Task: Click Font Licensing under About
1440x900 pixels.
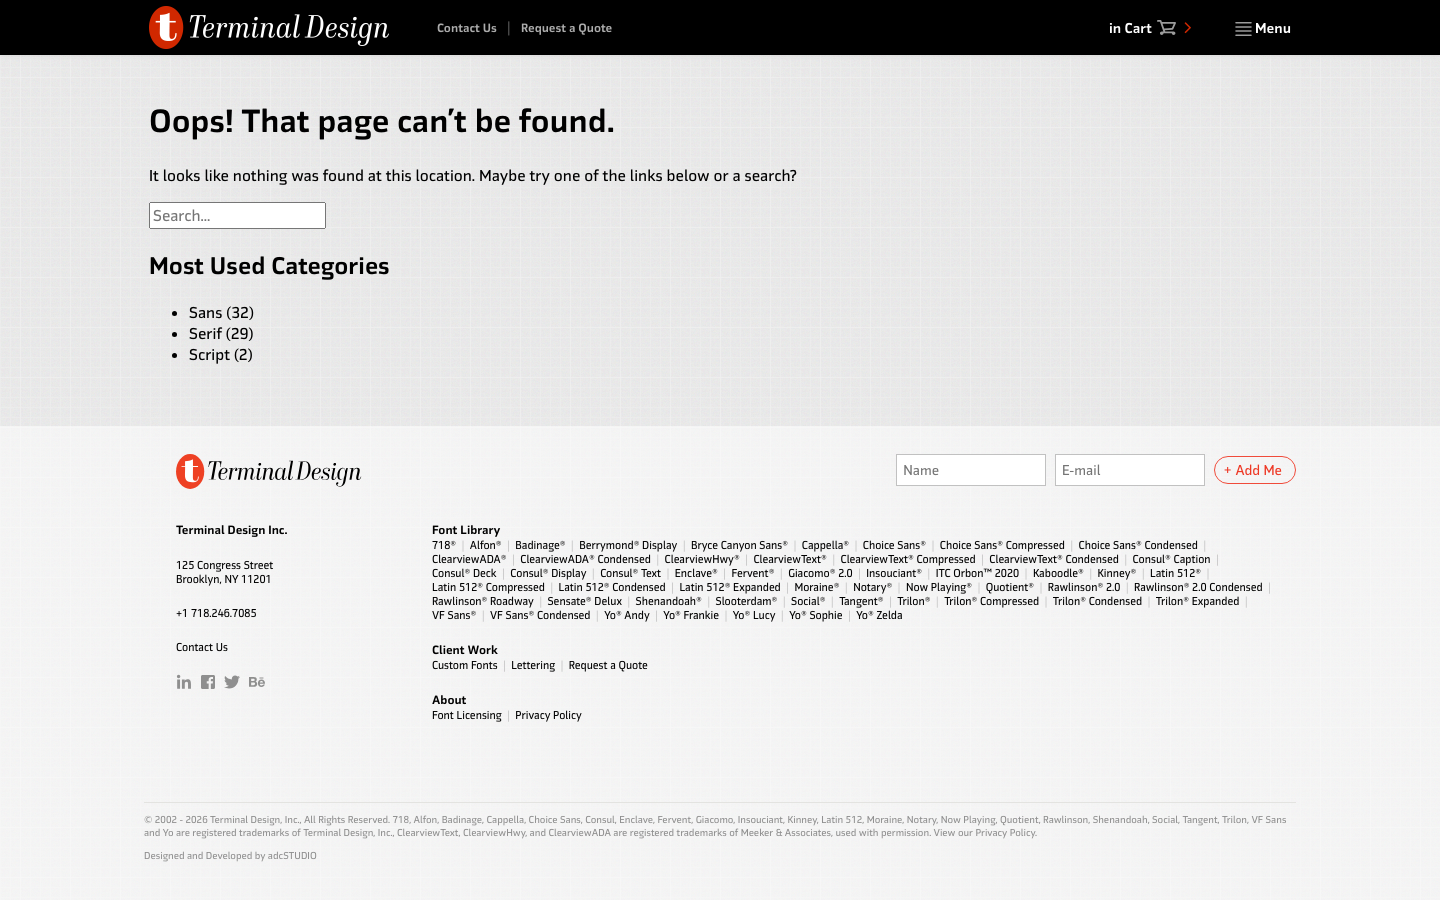Action: (466, 715)
